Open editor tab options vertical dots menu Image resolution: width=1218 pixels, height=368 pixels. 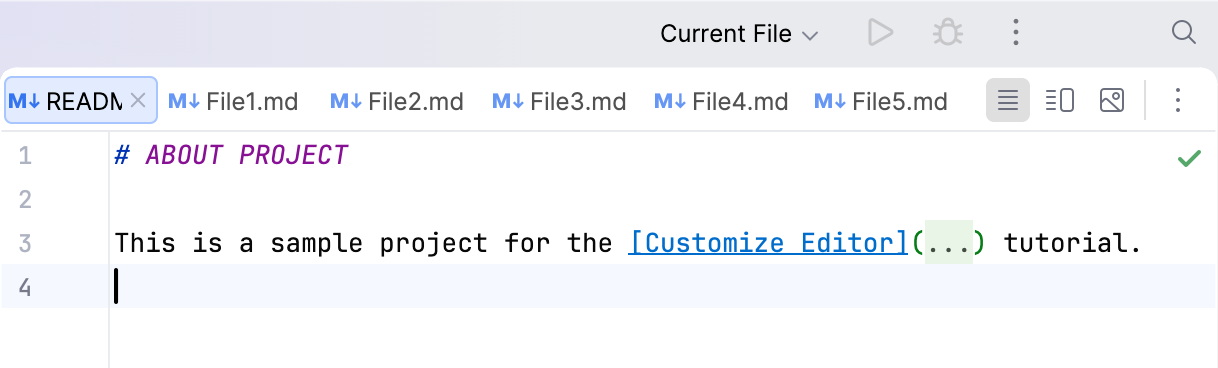pyautogui.click(x=1178, y=100)
